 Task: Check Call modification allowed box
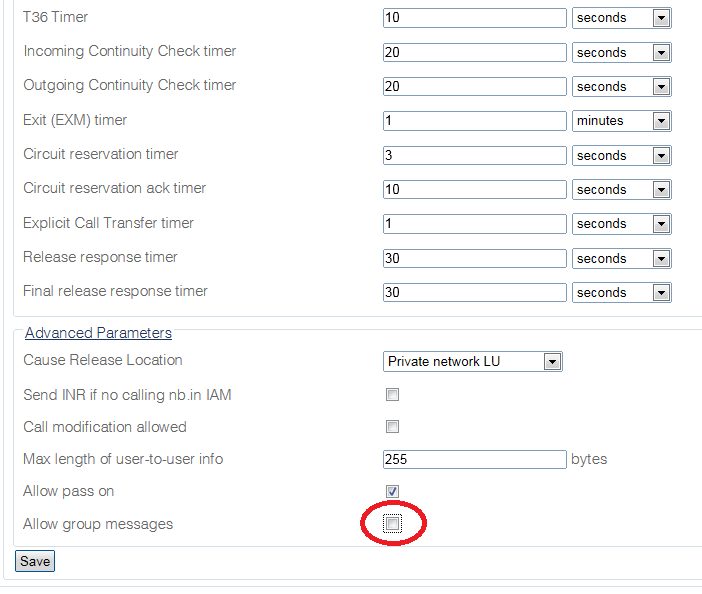click(x=392, y=427)
